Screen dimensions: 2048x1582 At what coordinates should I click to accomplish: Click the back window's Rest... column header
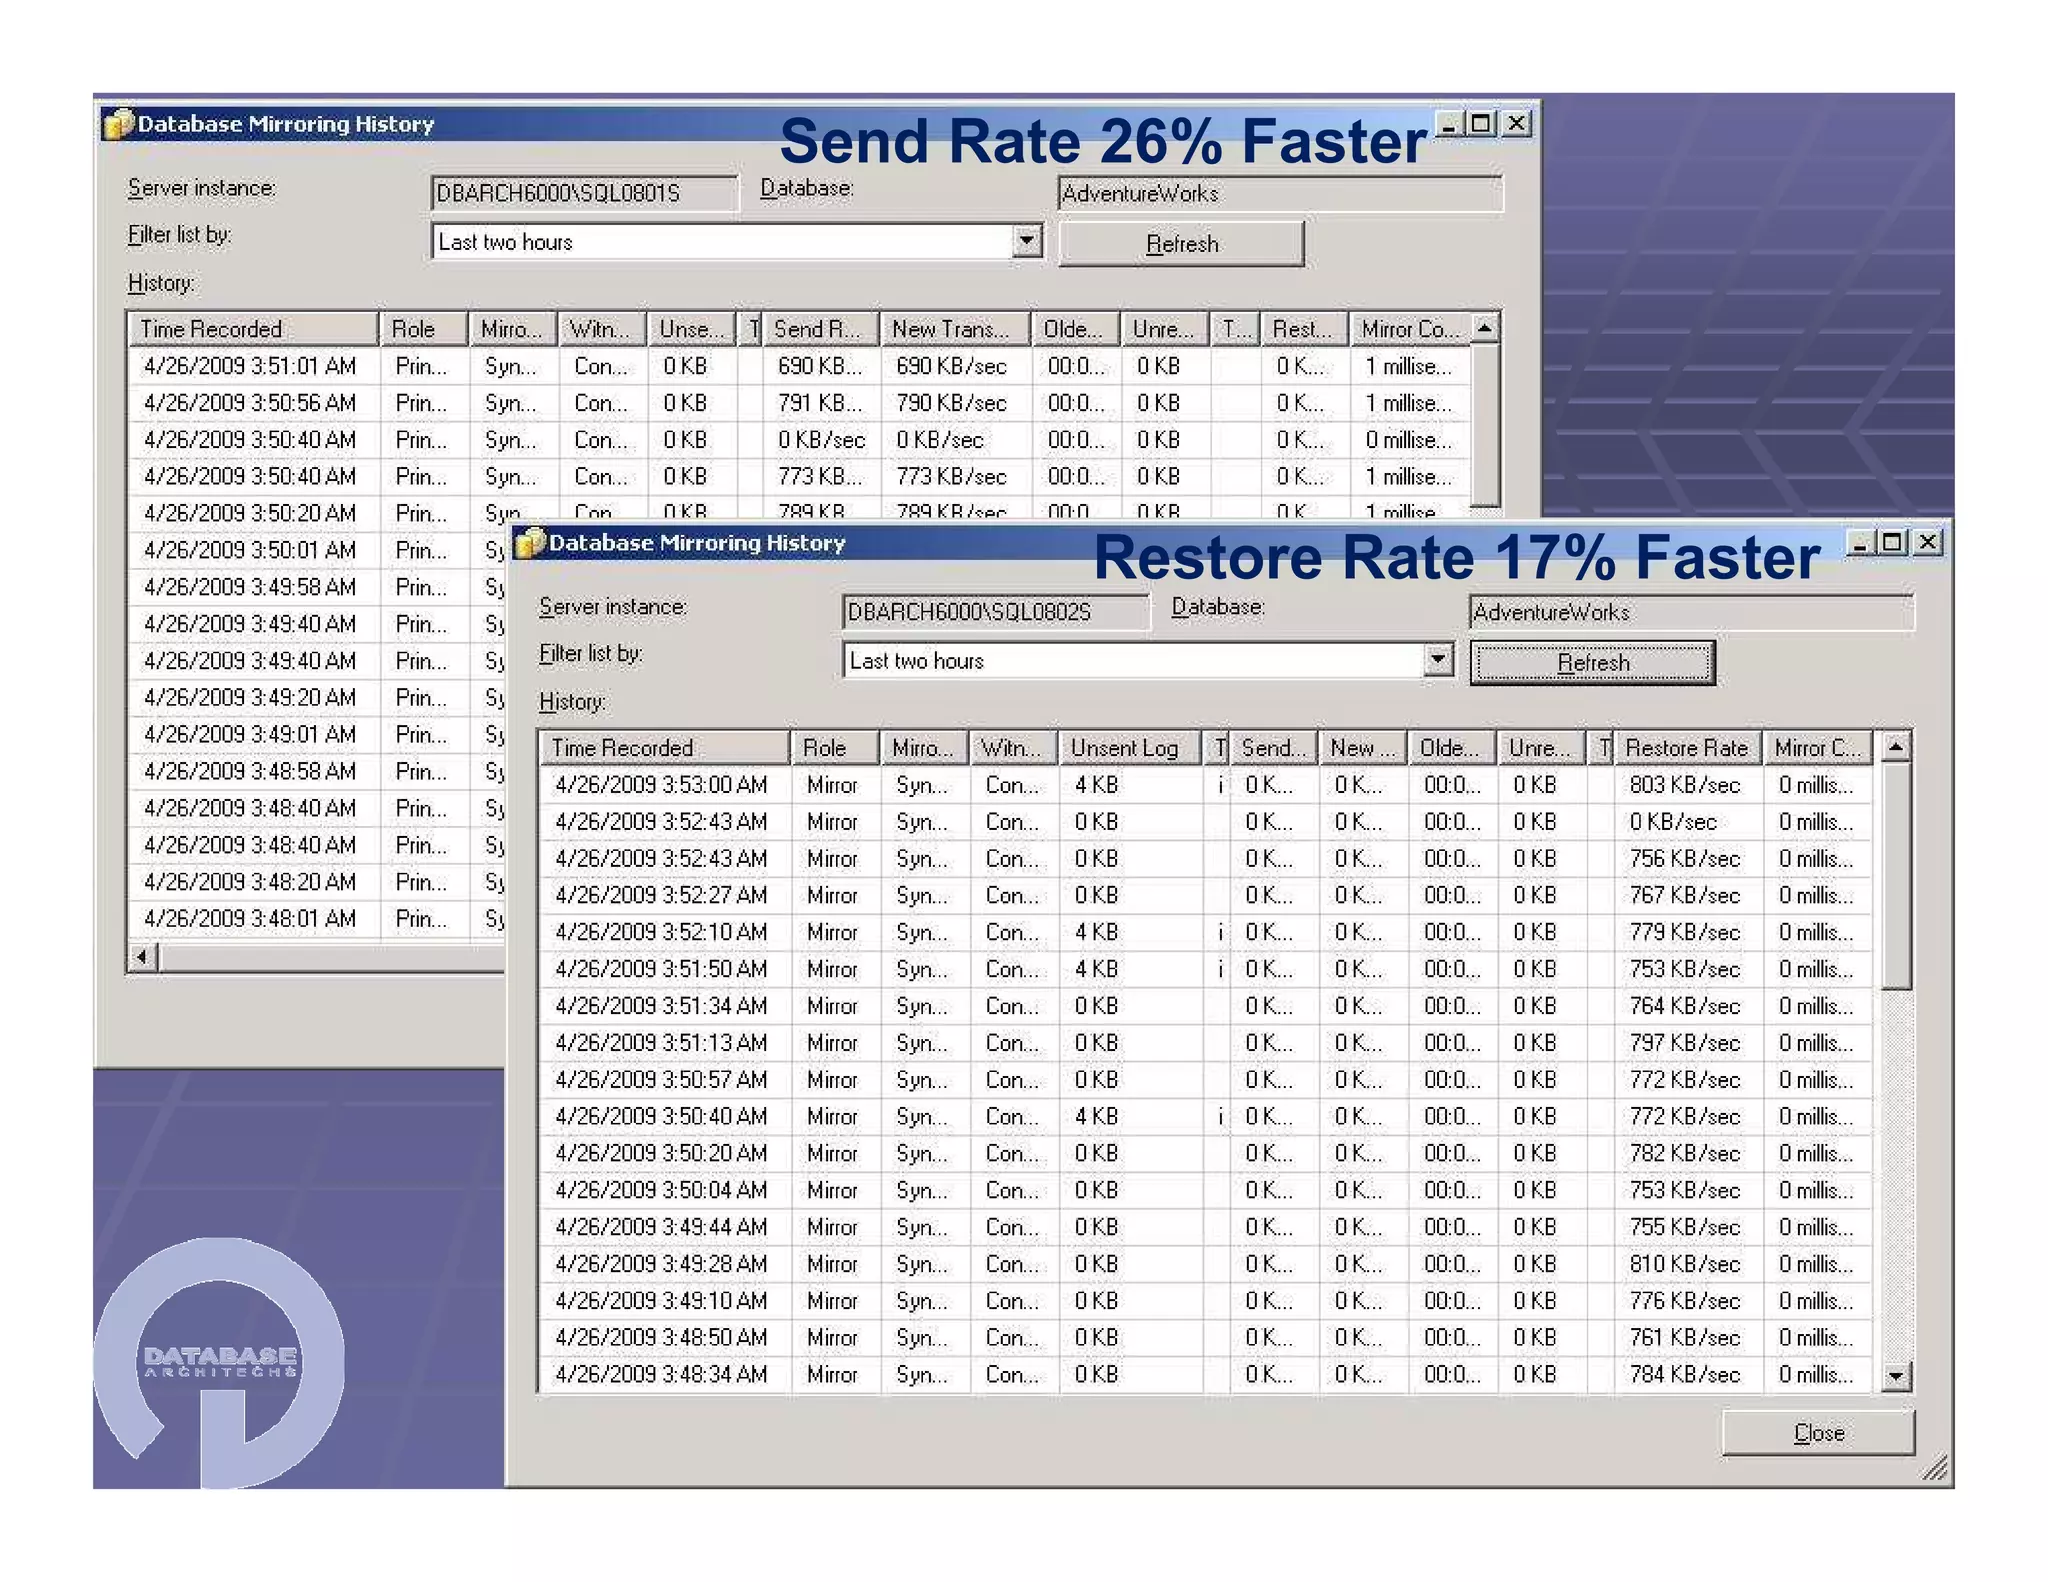pos(1303,329)
